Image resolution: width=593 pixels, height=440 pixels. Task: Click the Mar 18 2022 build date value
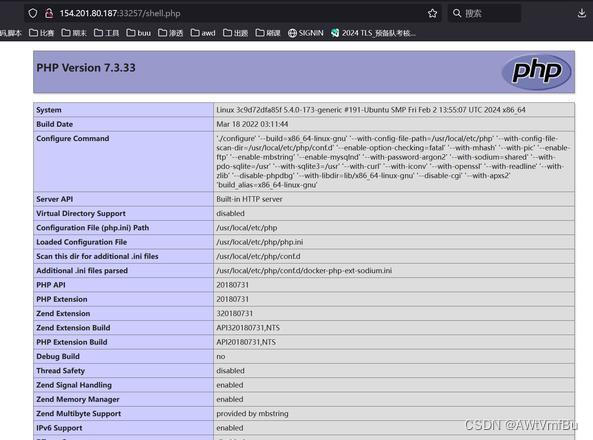click(252, 124)
